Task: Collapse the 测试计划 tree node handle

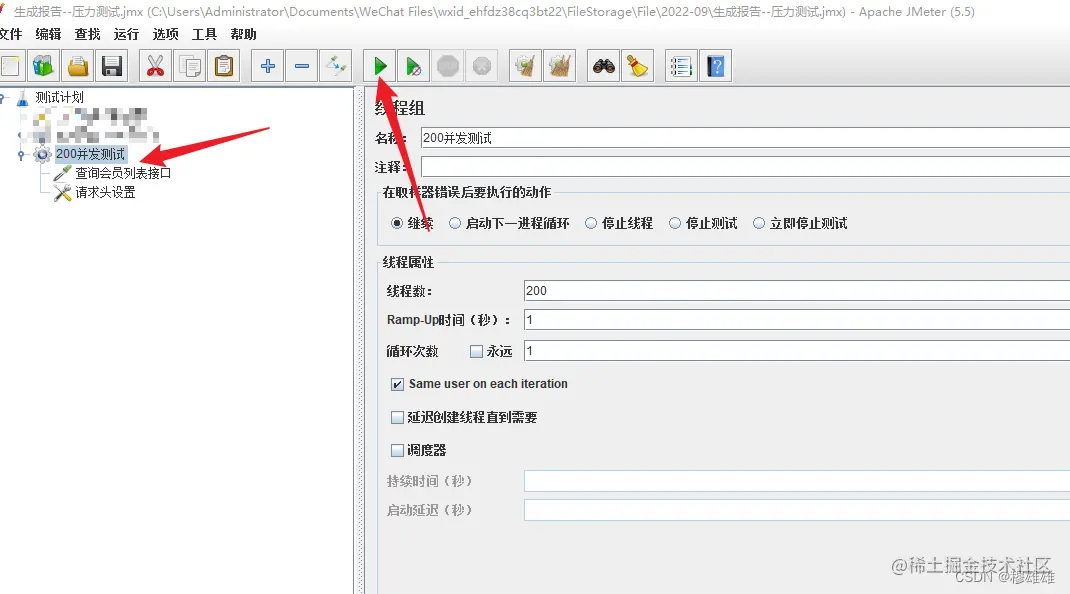Action: point(2,98)
